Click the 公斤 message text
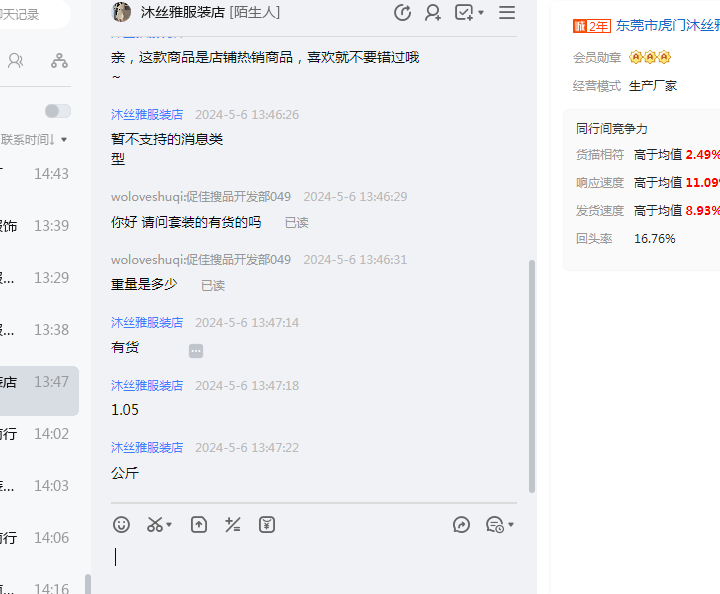720x594 pixels. [125, 473]
